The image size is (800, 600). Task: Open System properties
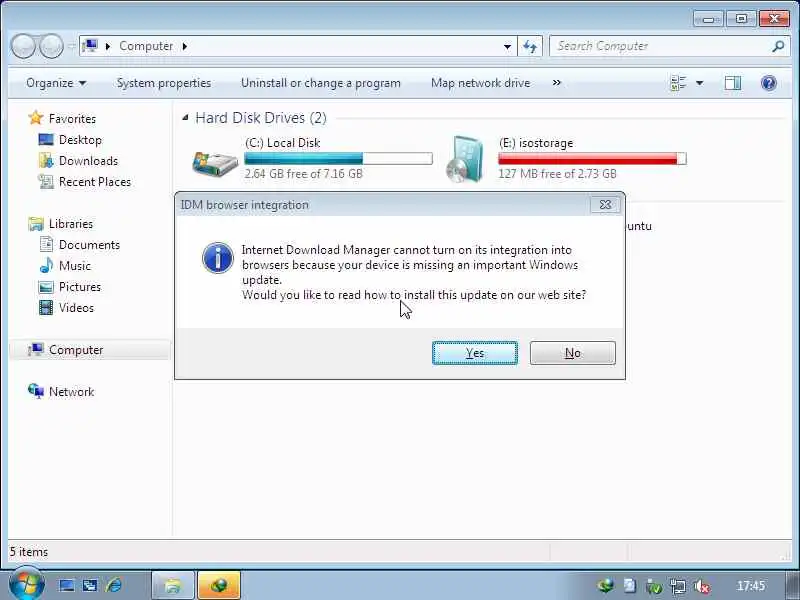click(164, 83)
